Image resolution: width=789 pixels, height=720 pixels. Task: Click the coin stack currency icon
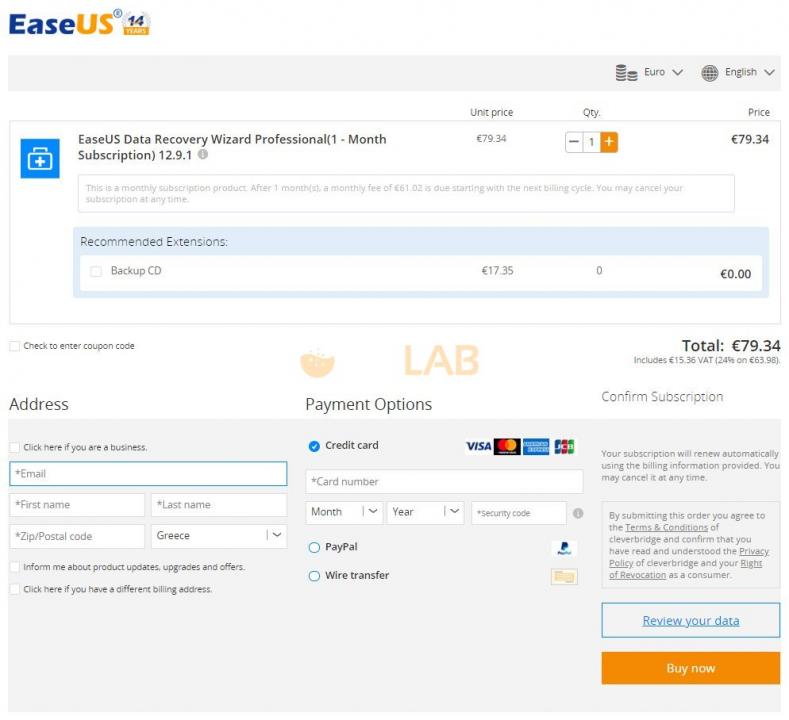626,72
